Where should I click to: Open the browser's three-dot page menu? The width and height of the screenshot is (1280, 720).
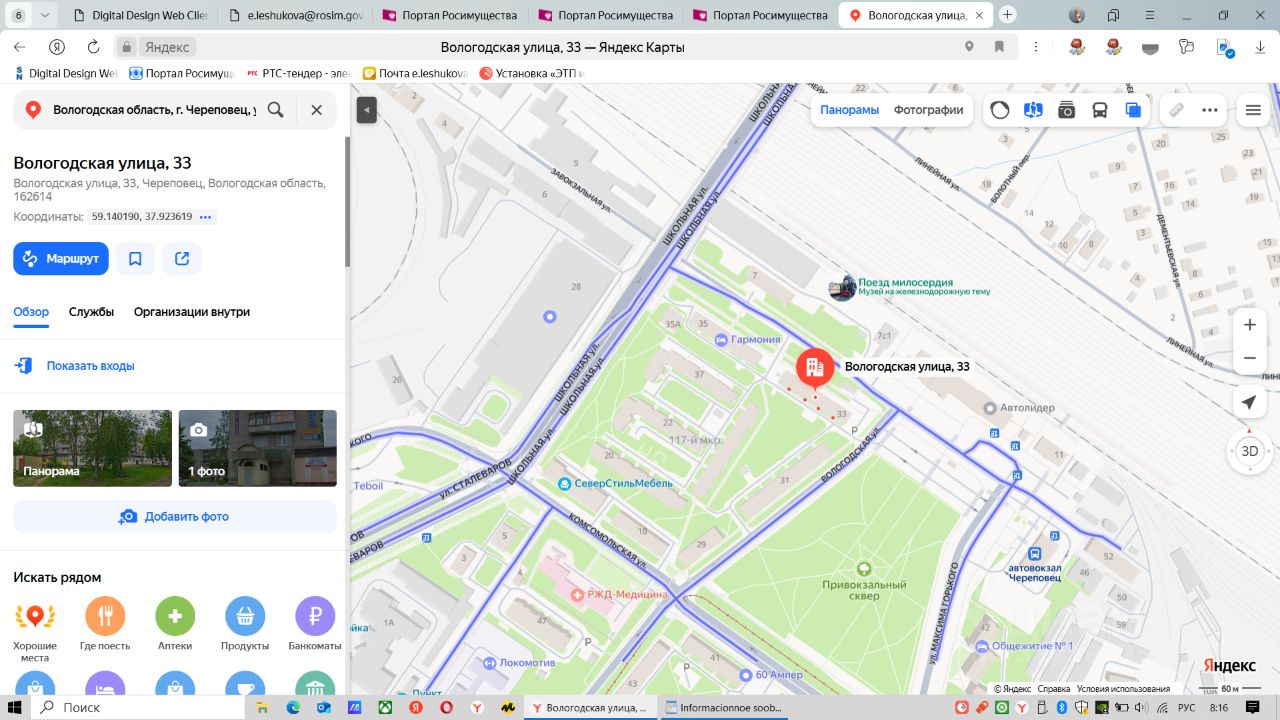1035,47
